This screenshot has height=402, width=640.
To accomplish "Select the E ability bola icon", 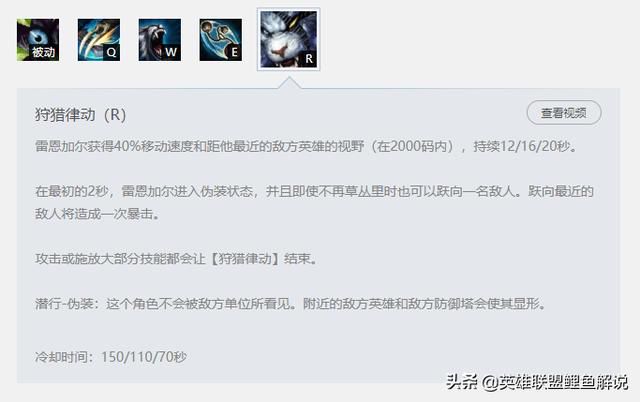I will coord(220,40).
